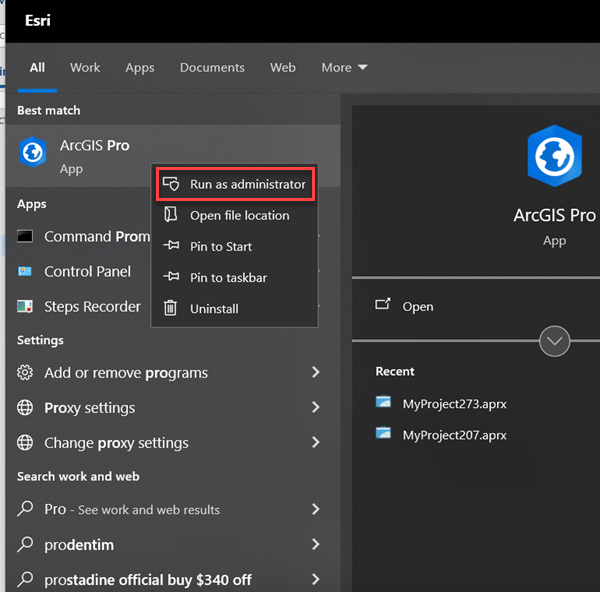
Task: Click Open in the ArcGIS Pro preview pane
Action: tap(417, 307)
